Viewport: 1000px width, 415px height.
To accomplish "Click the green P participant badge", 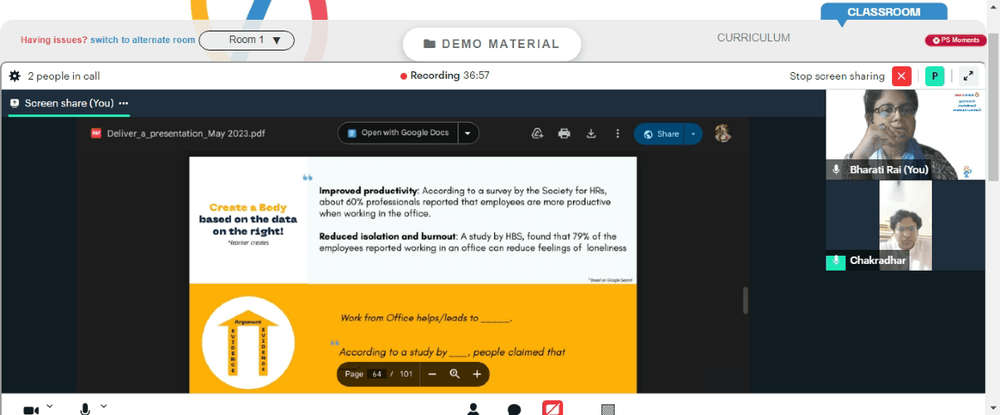I will pos(934,76).
